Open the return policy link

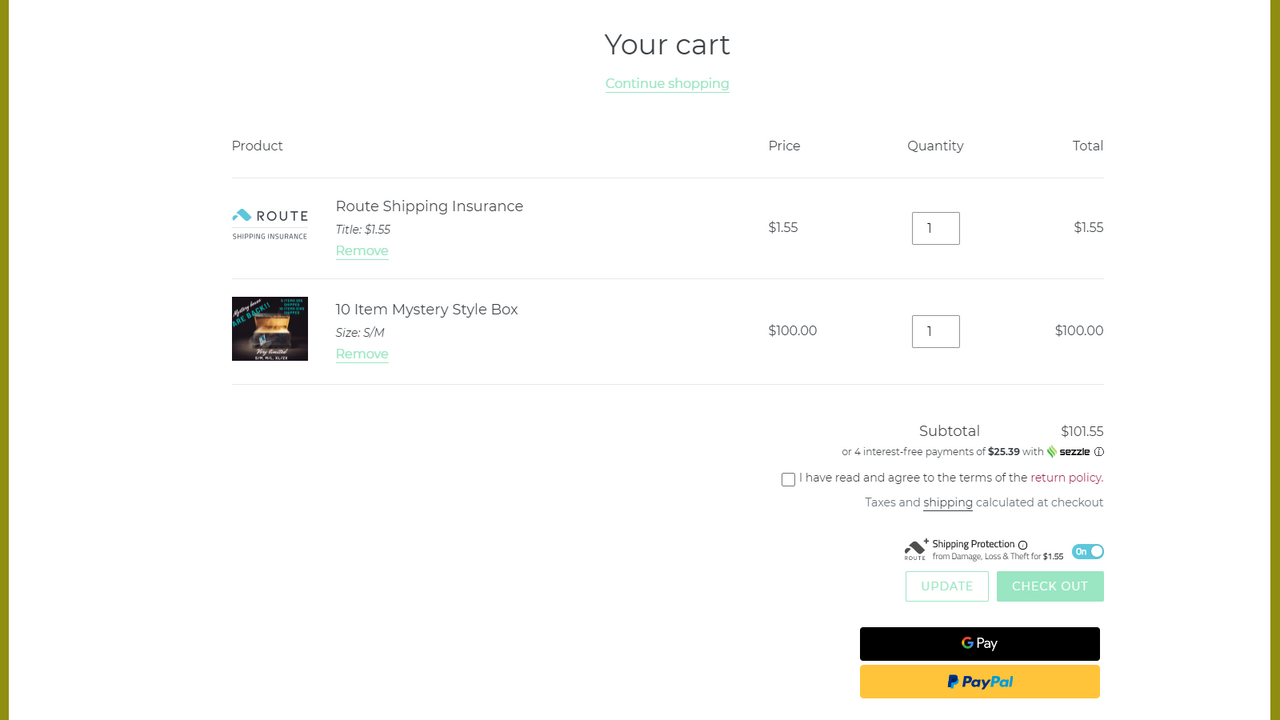click(x=1066, y=478)
